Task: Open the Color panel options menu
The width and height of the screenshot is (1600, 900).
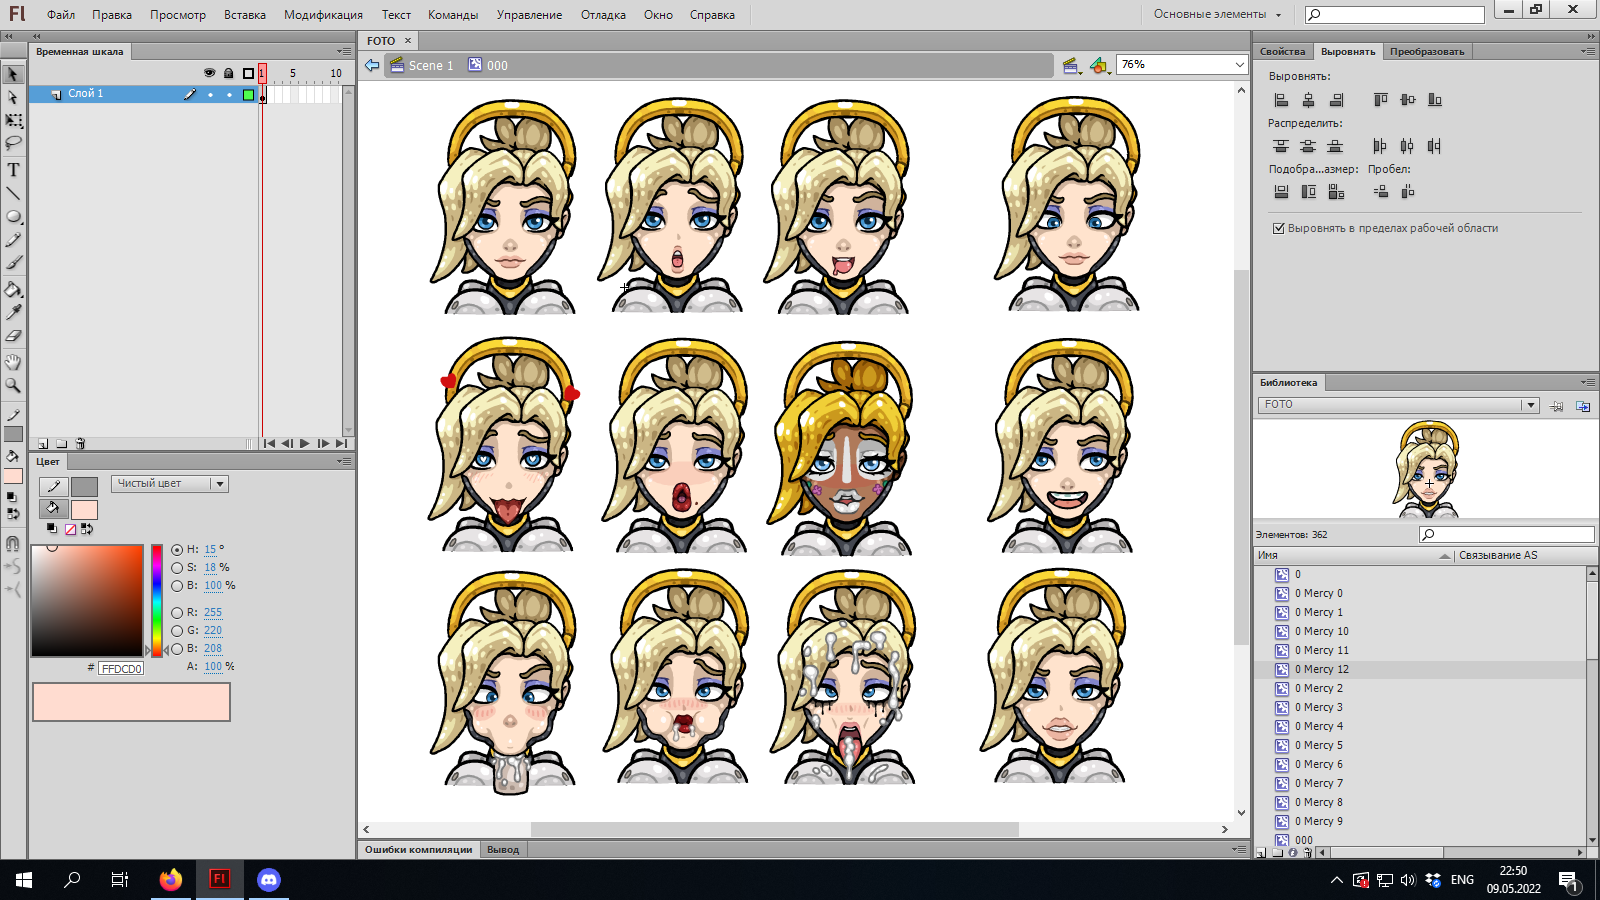Action: pos(344,461)
